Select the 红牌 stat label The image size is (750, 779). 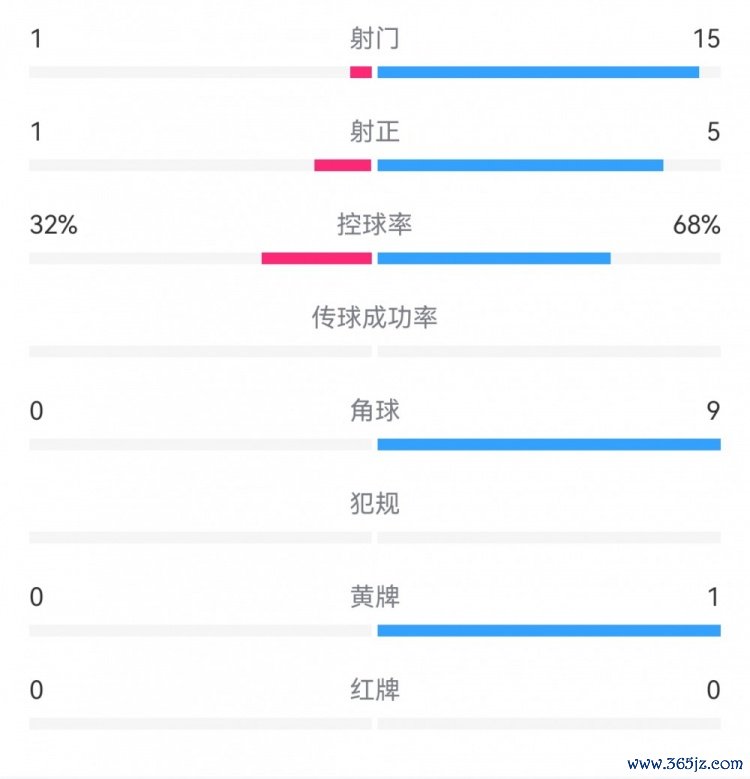[x=375, y=690]
